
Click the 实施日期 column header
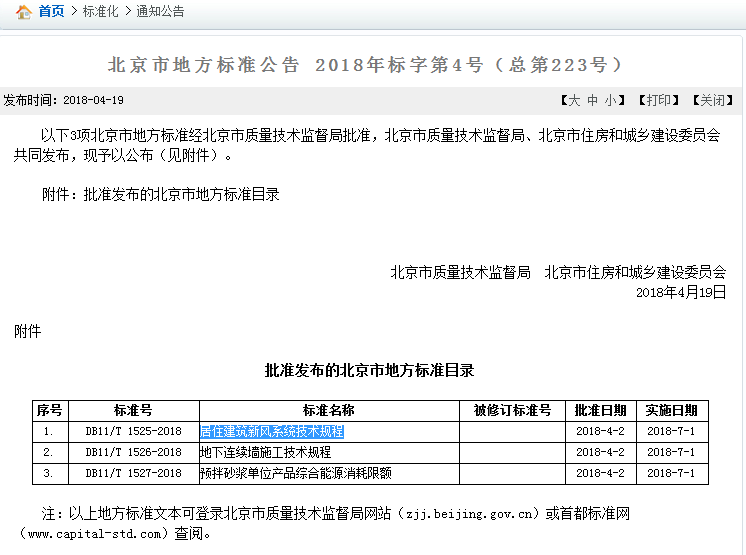[x=671, y=410]
